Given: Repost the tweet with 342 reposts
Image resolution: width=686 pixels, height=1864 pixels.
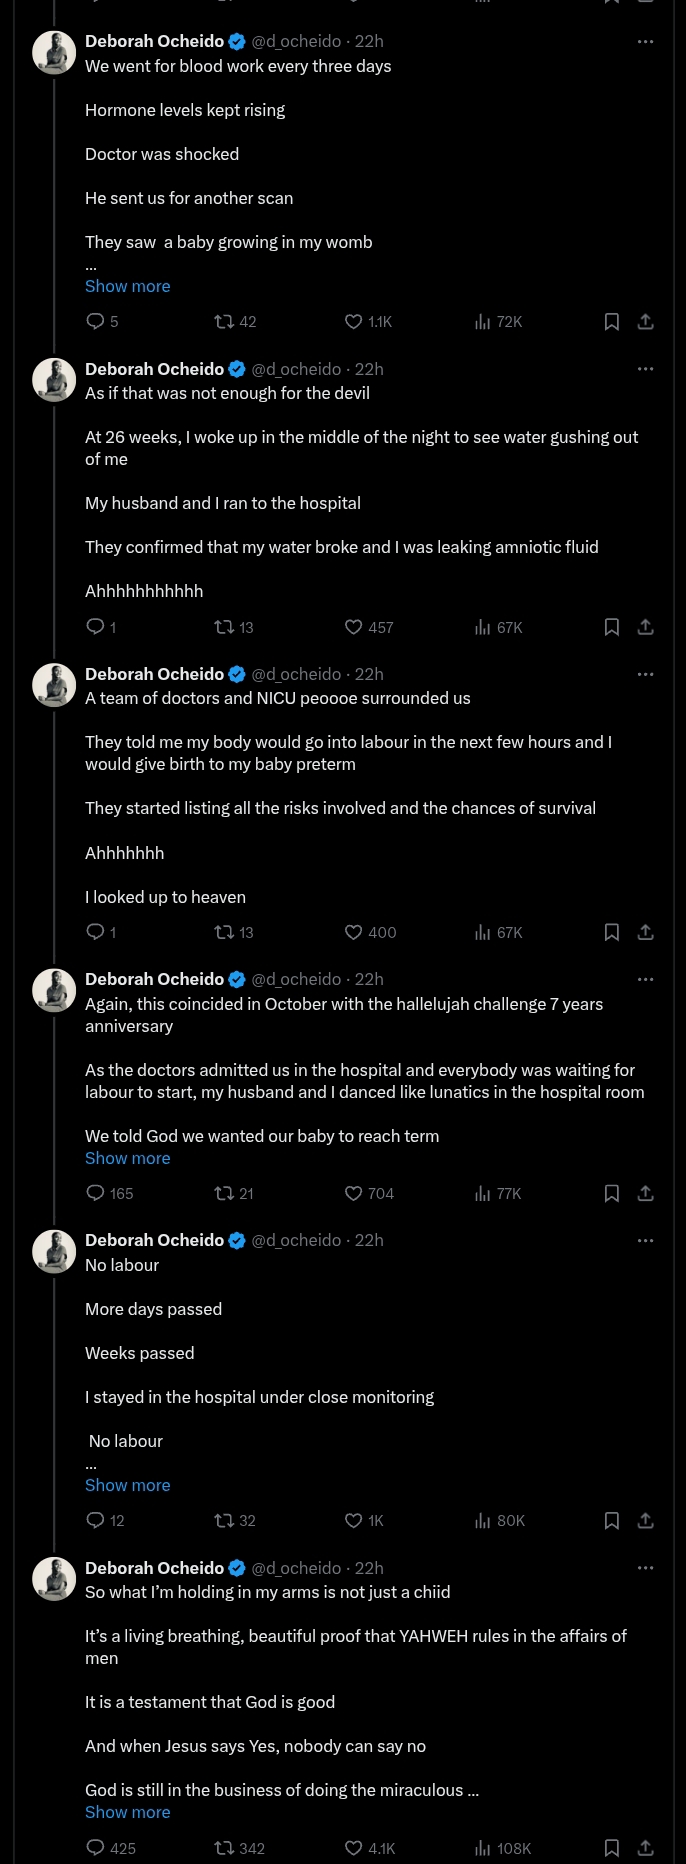Looking at the screenshot, I should [x=224, y=1847].
